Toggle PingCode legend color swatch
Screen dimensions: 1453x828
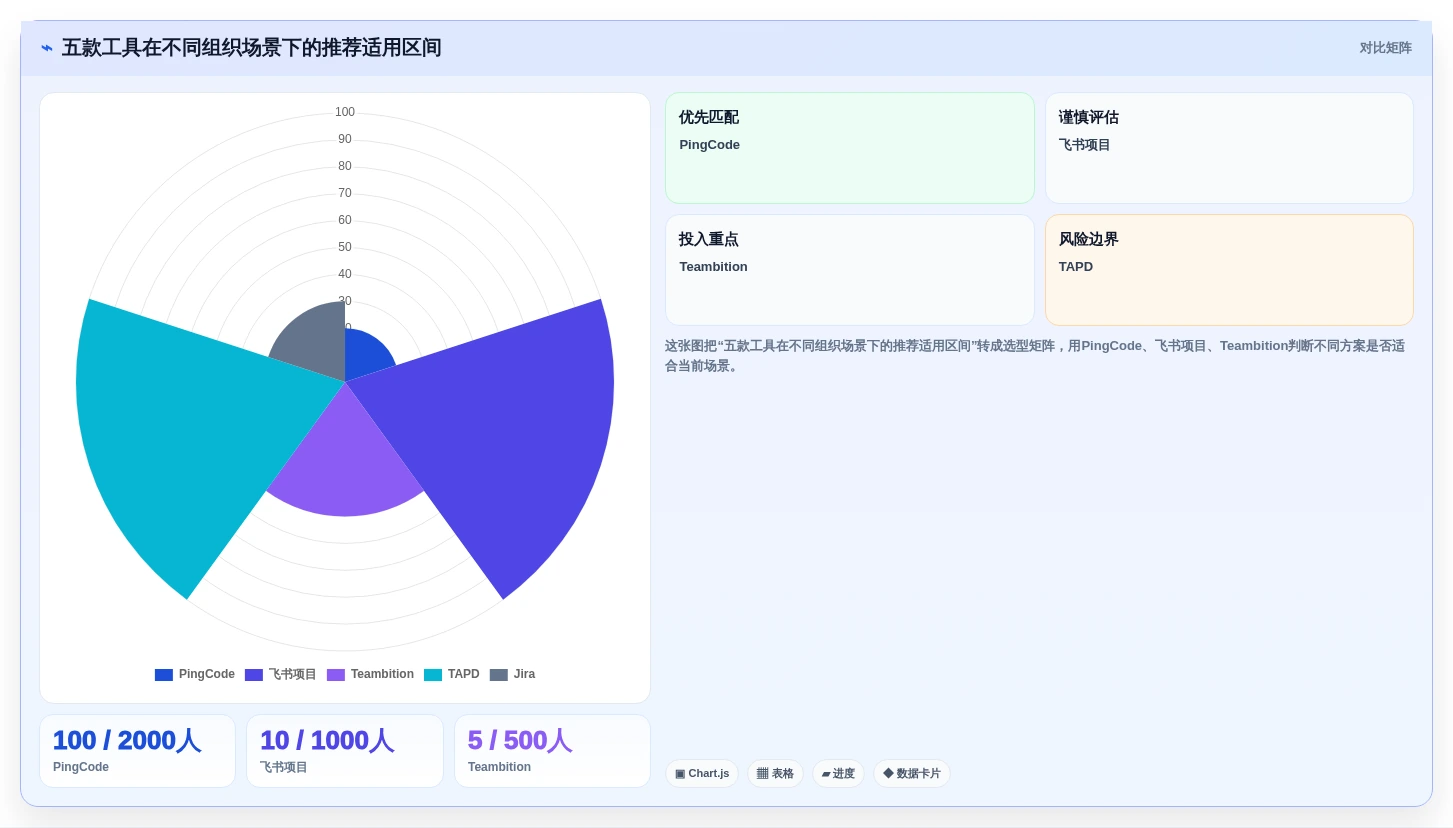164,675
